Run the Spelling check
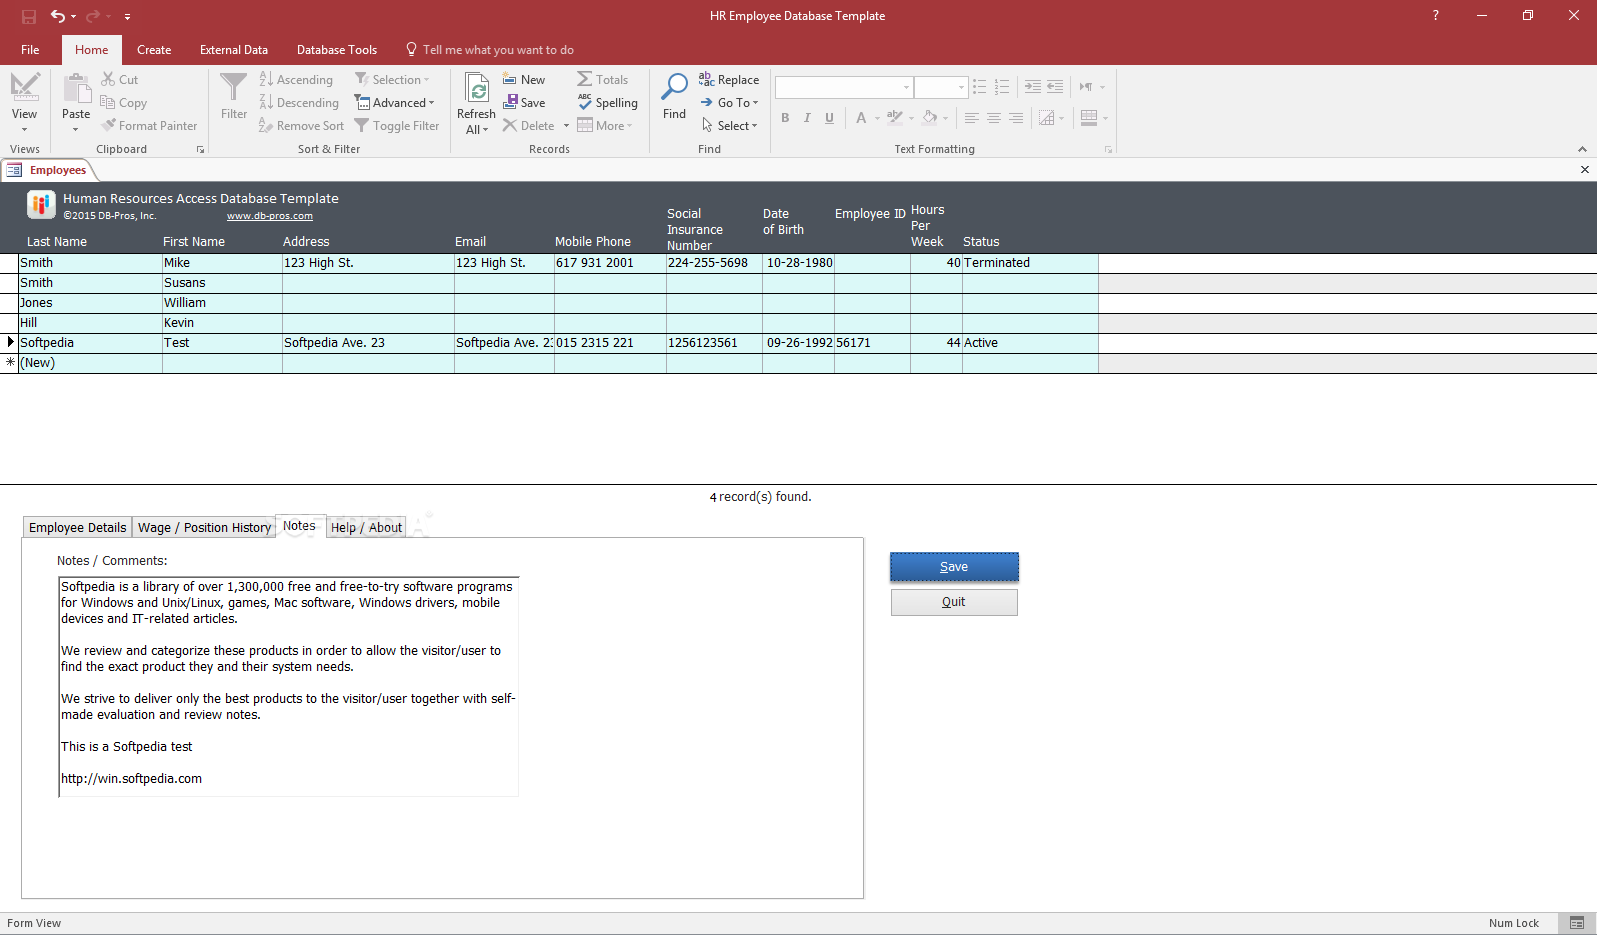 pos(607,103)
